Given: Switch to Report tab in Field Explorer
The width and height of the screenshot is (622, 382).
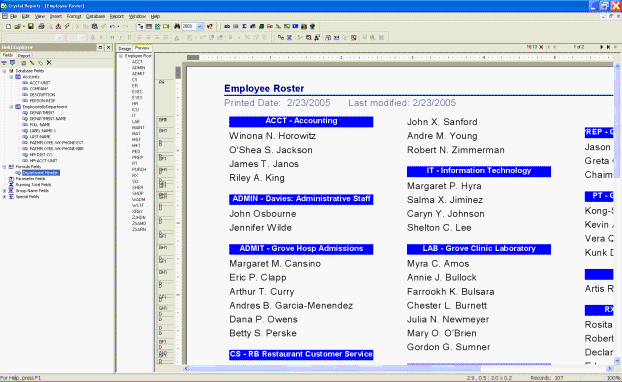Looking at the screenshot, I should pyautogui.click(x=24, y=56).
